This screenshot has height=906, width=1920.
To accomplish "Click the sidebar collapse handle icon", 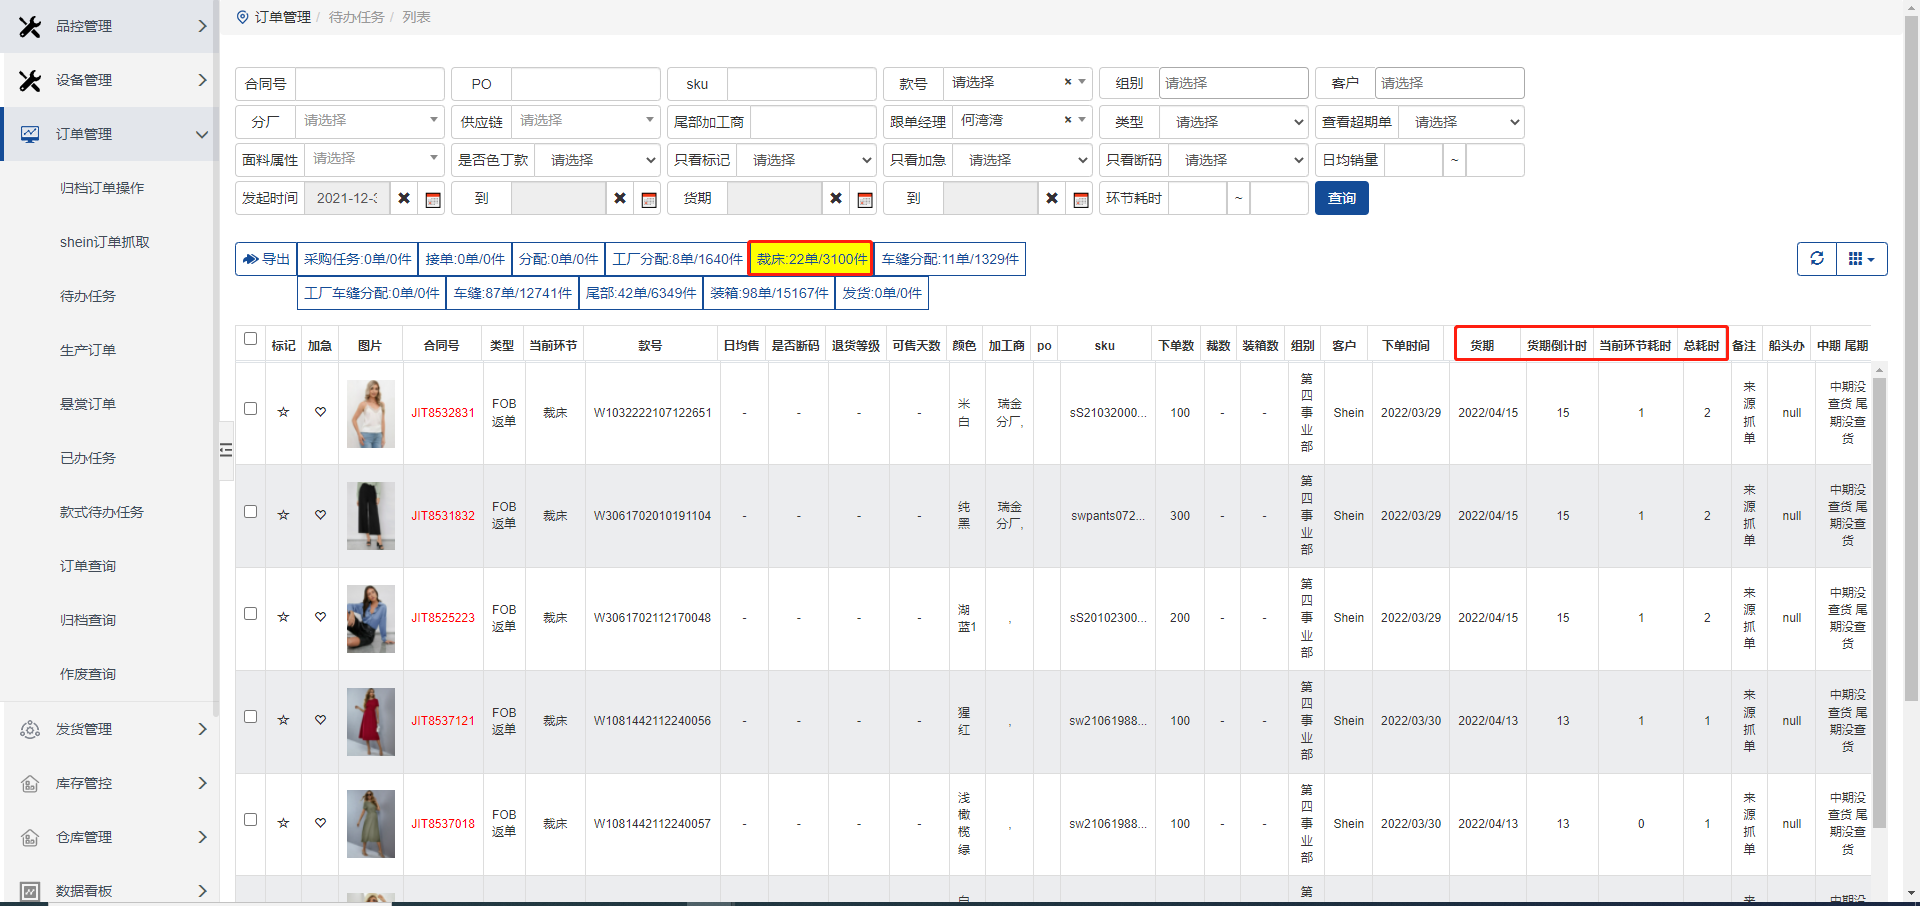I will click(x=226, y=450).
